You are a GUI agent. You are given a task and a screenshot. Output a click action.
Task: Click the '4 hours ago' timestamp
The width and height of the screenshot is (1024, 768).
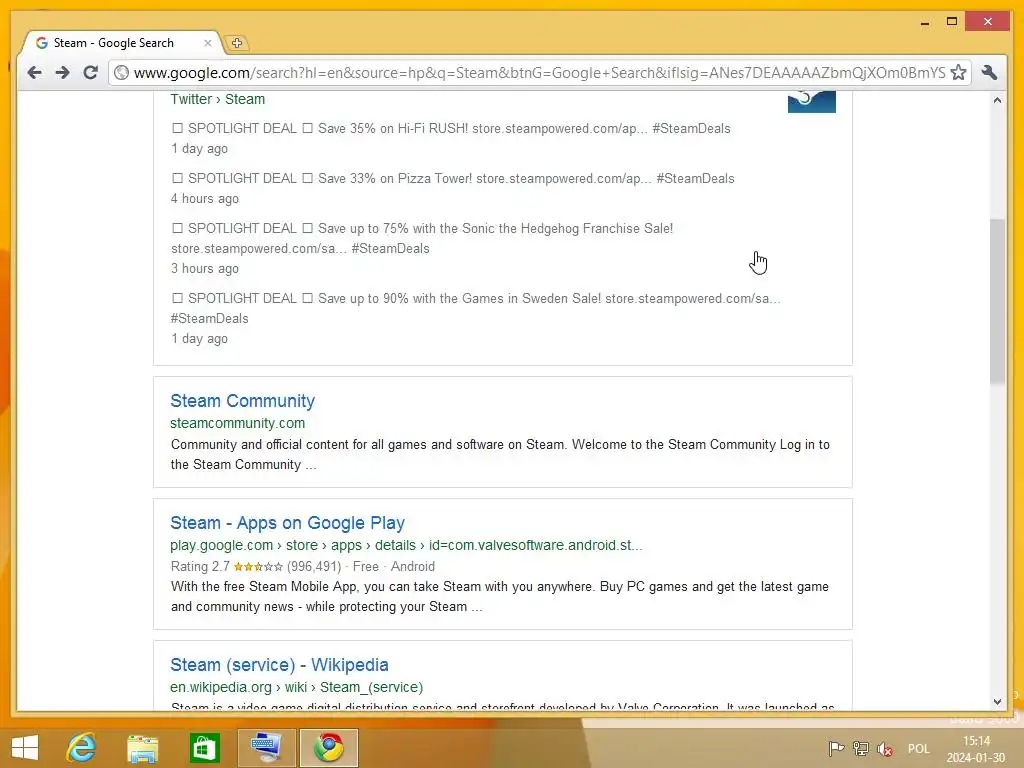[204, 199]
